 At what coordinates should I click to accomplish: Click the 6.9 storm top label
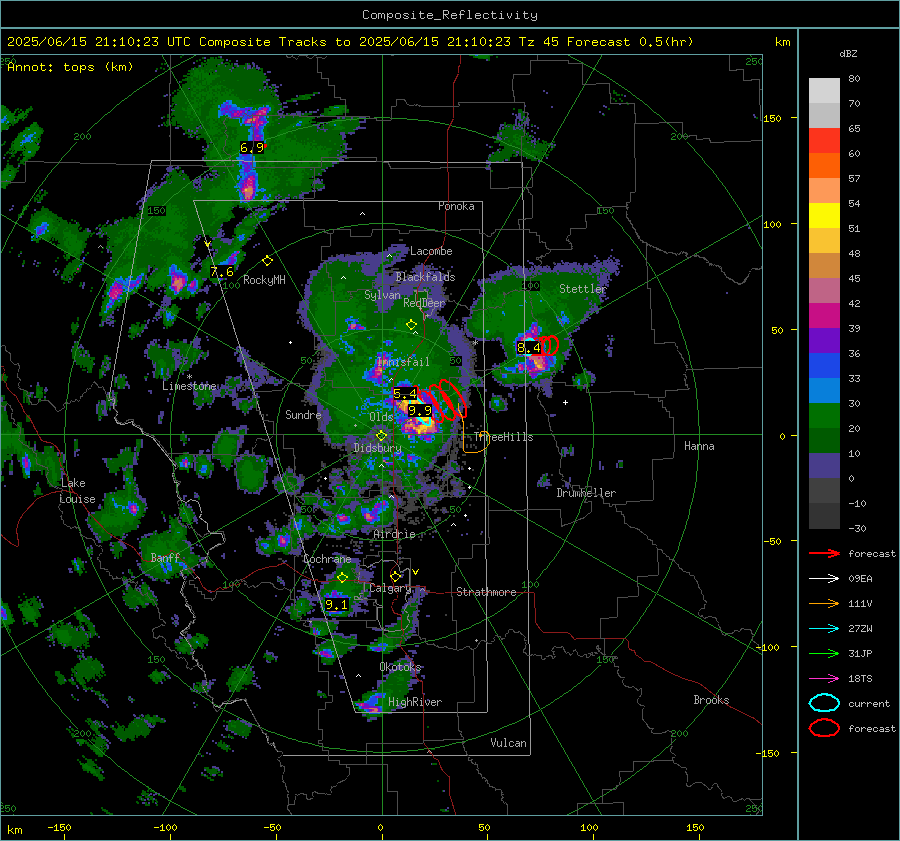[x=252, y=148]
